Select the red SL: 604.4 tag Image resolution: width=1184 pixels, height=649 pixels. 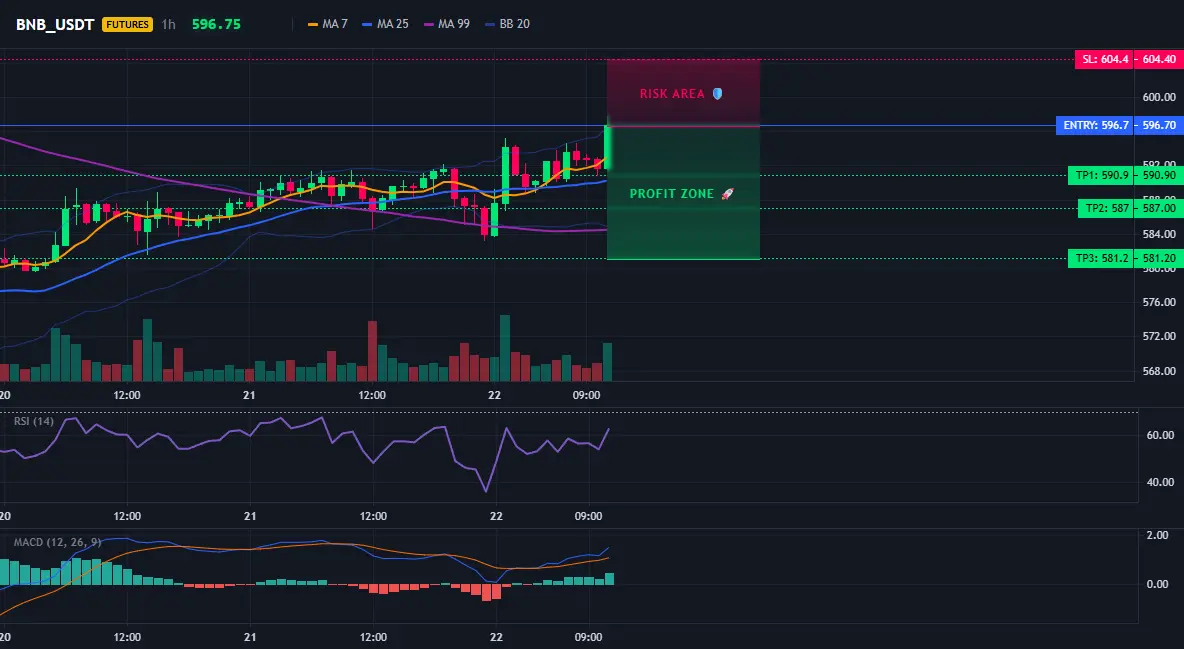pyautogui.click(x=1104, y=59)
